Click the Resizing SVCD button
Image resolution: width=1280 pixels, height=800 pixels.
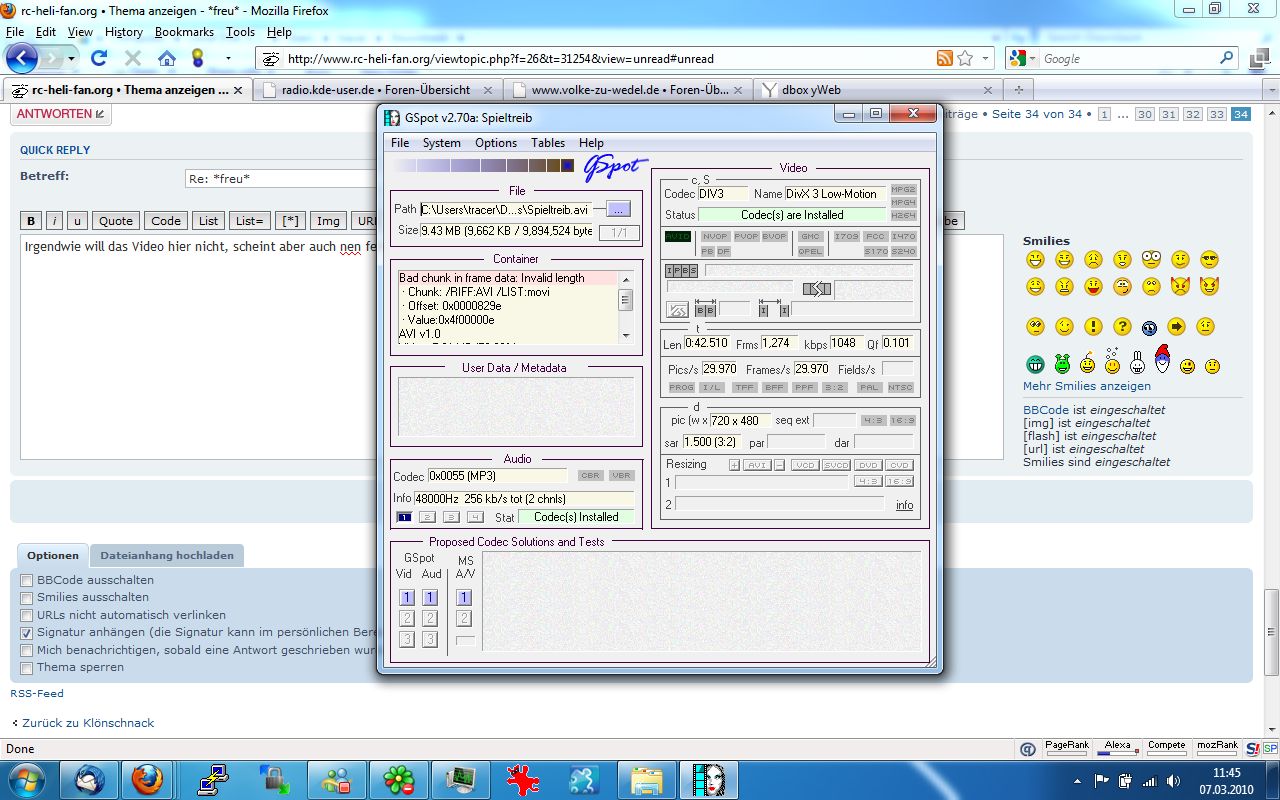point(835,465)
